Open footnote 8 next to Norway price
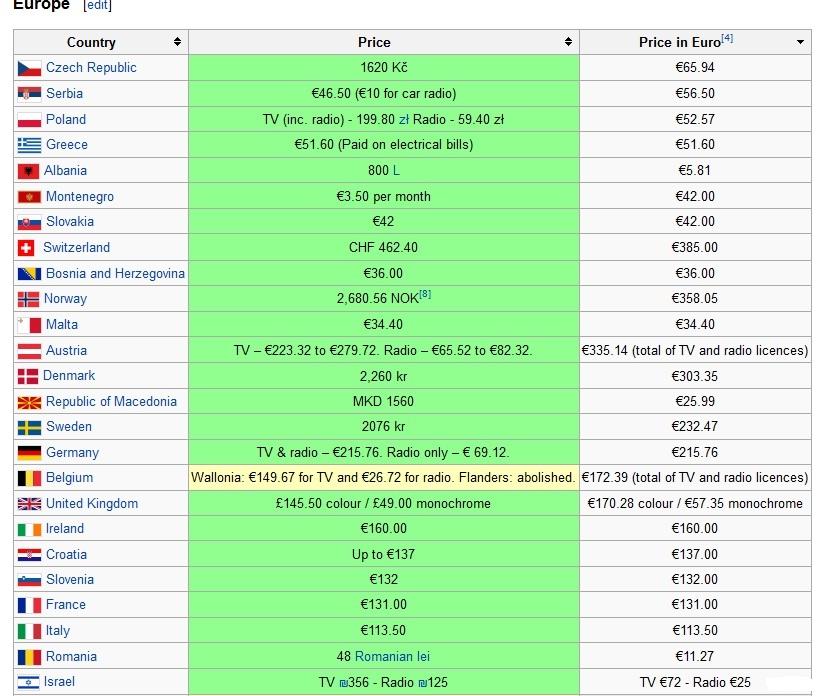The width and height of the screenshot is (819, 696). click(425, 294)
